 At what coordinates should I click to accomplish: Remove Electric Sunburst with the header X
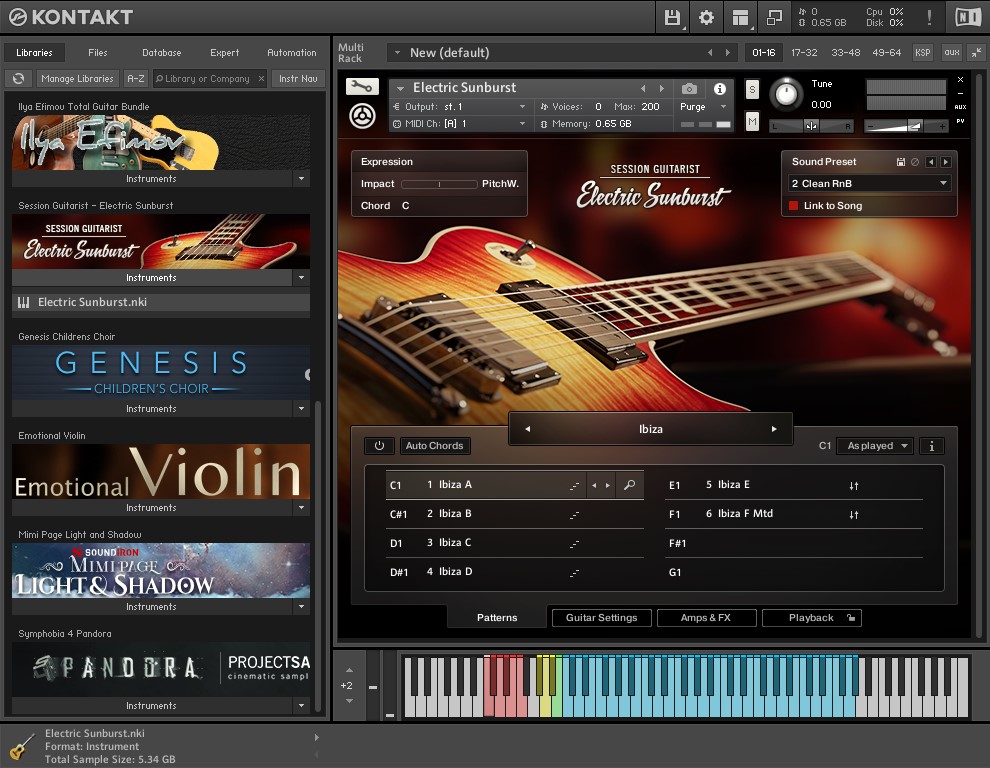(x=960, y=80)
